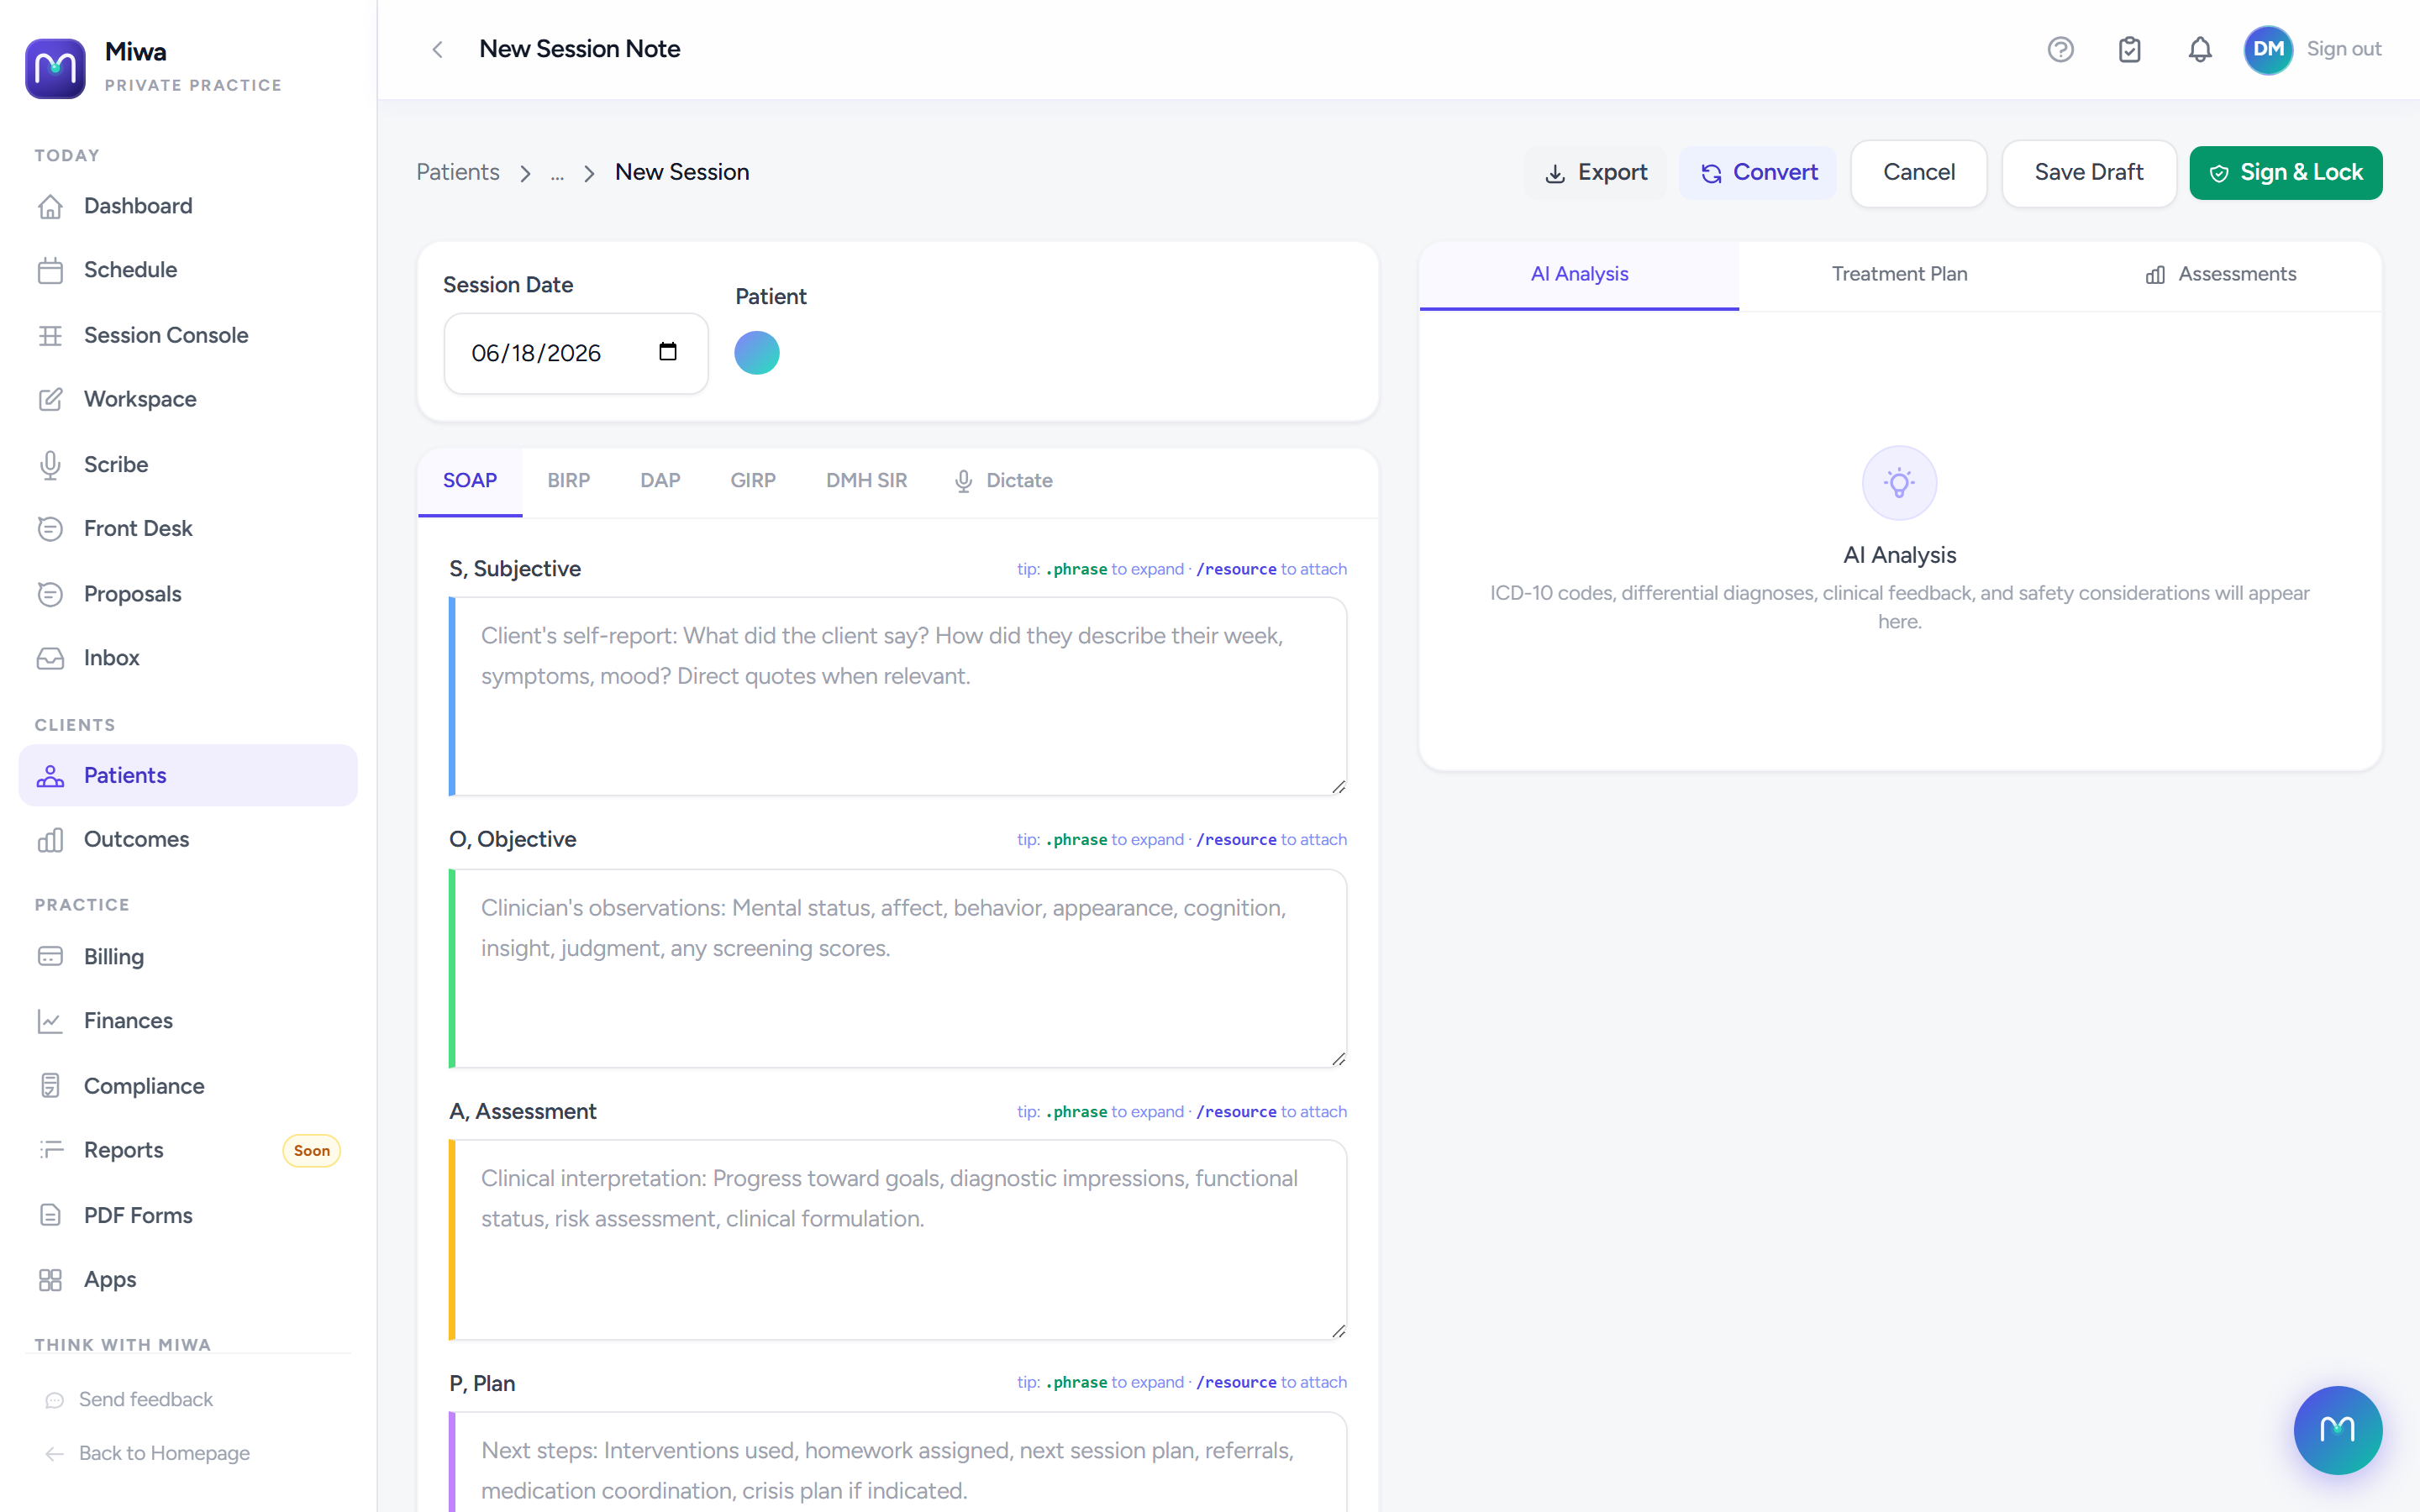Click the patient avatar circle

[757, 353]
